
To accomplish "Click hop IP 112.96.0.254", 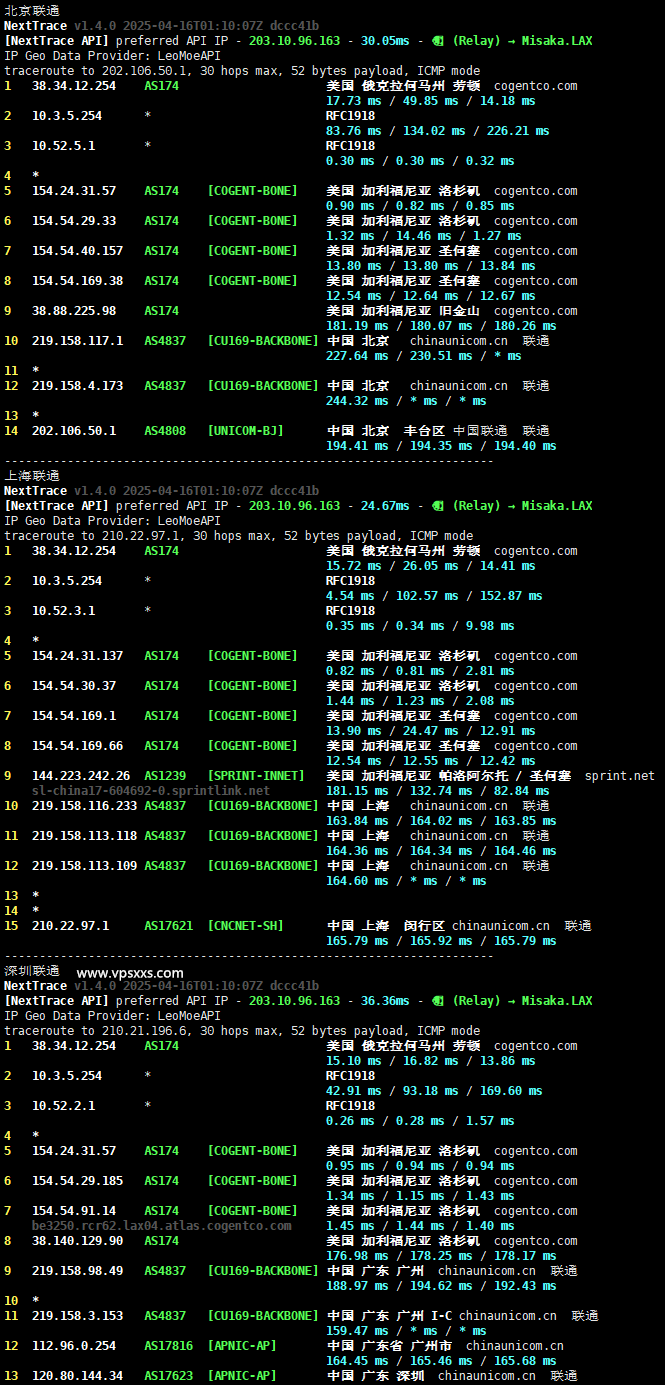I will 74,1346.
